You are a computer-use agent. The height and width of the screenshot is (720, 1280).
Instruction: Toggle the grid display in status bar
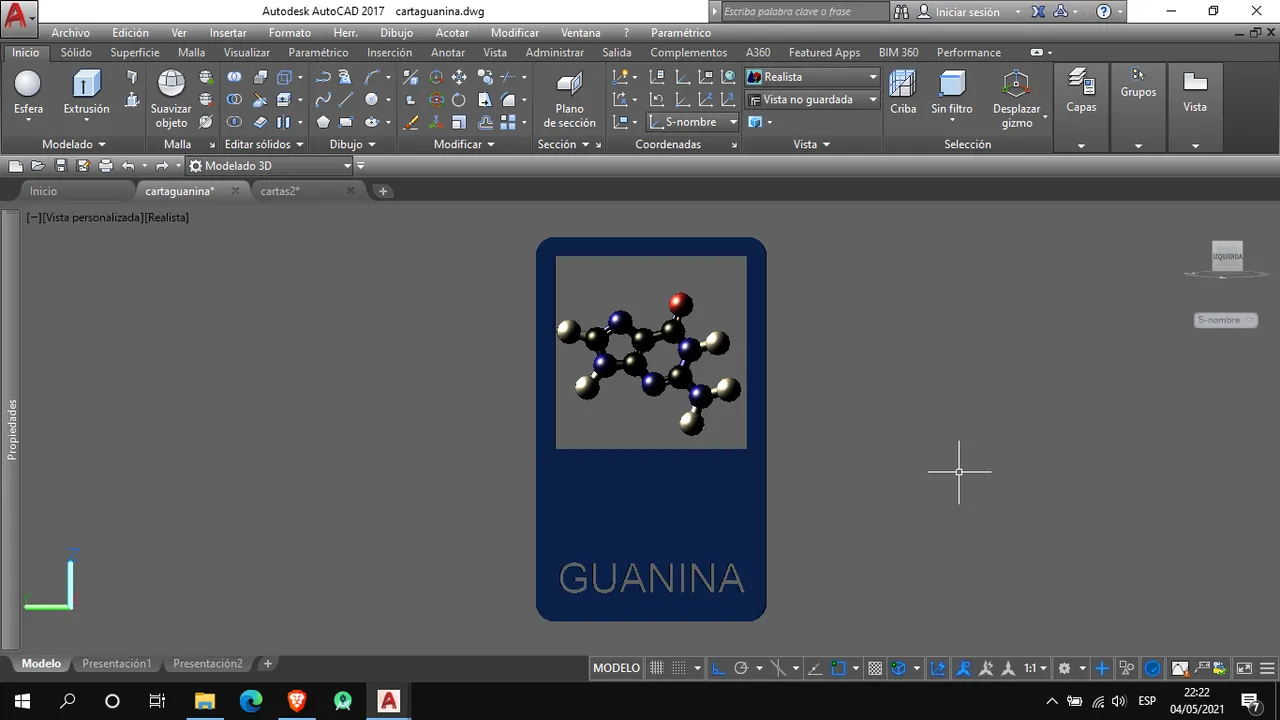(x=657, y=668)
